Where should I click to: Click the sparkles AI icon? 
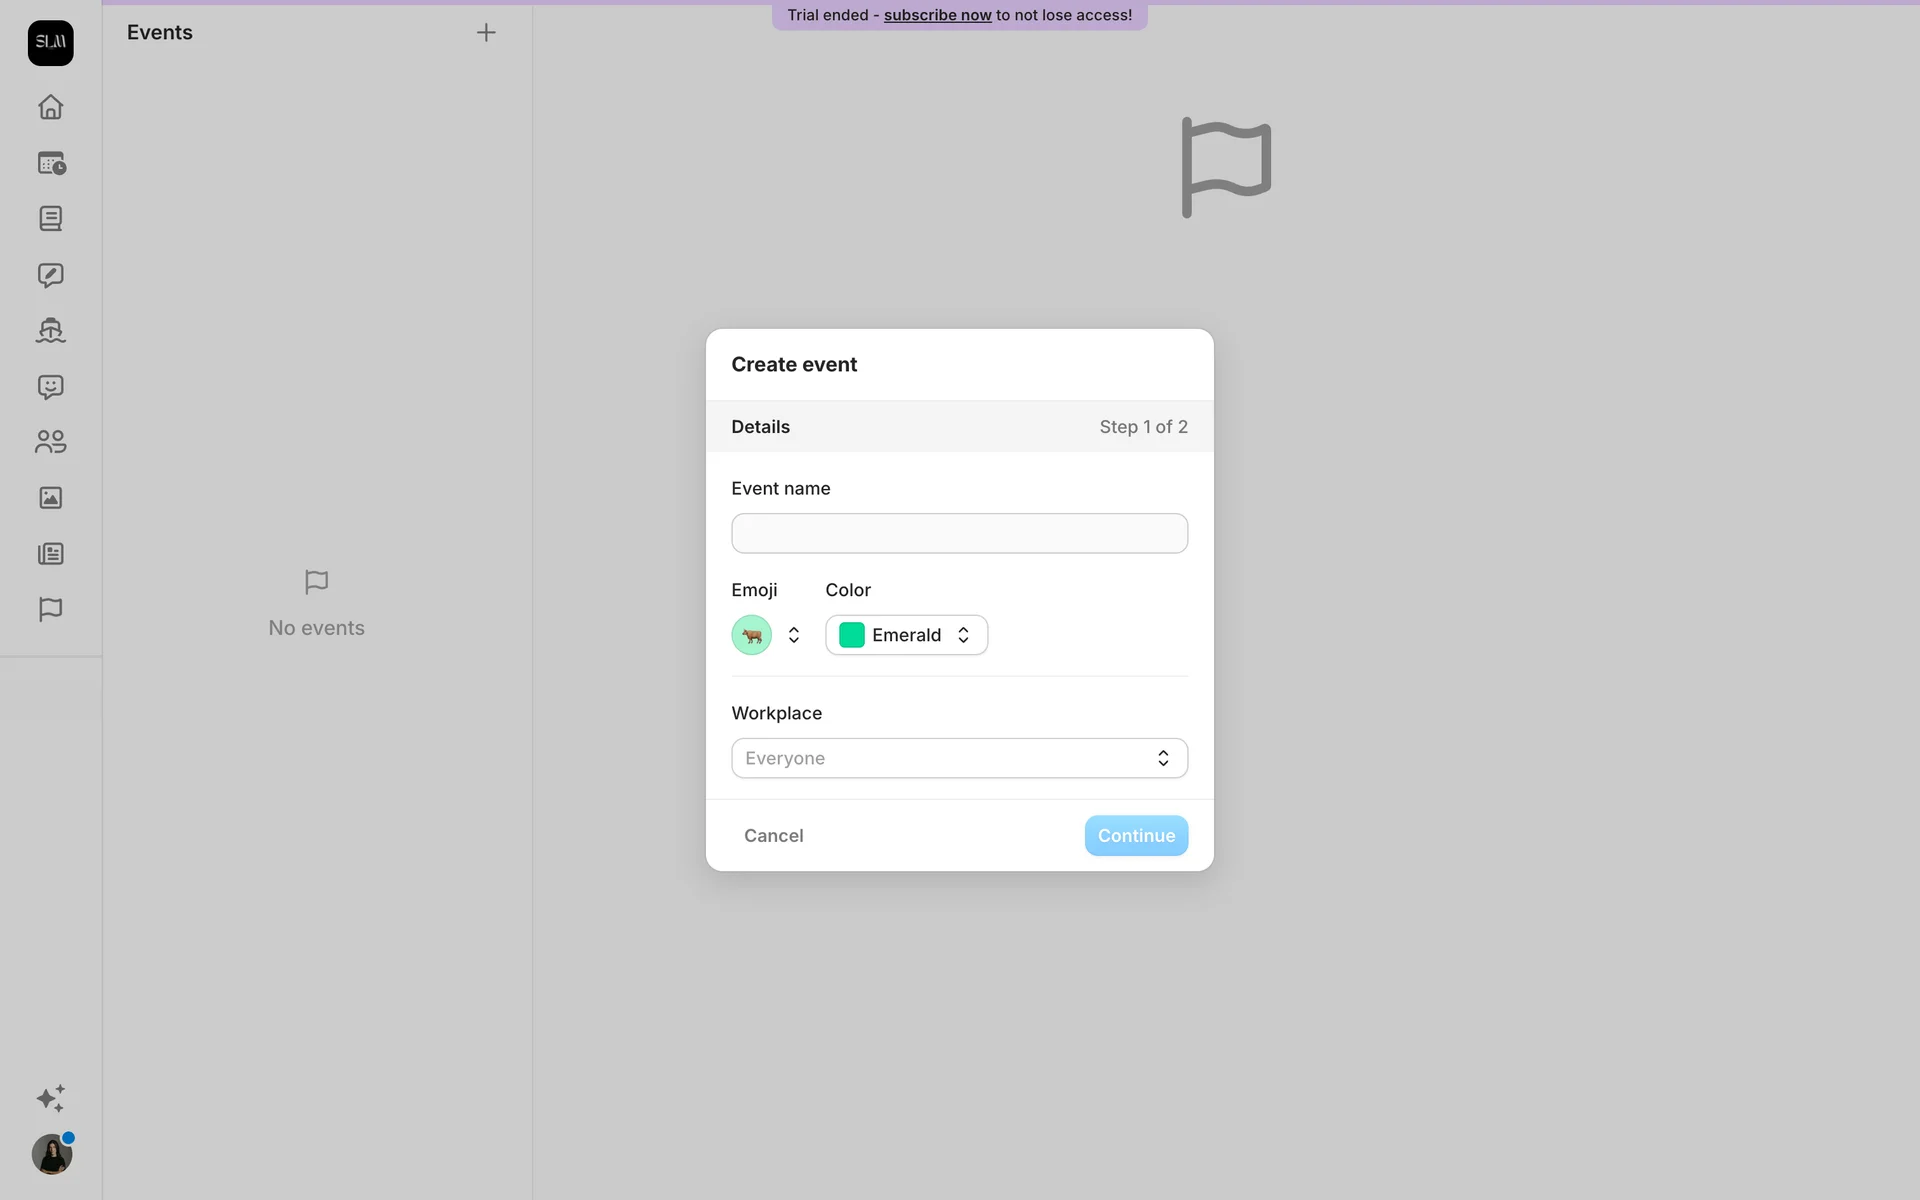tap(50, 1098)
